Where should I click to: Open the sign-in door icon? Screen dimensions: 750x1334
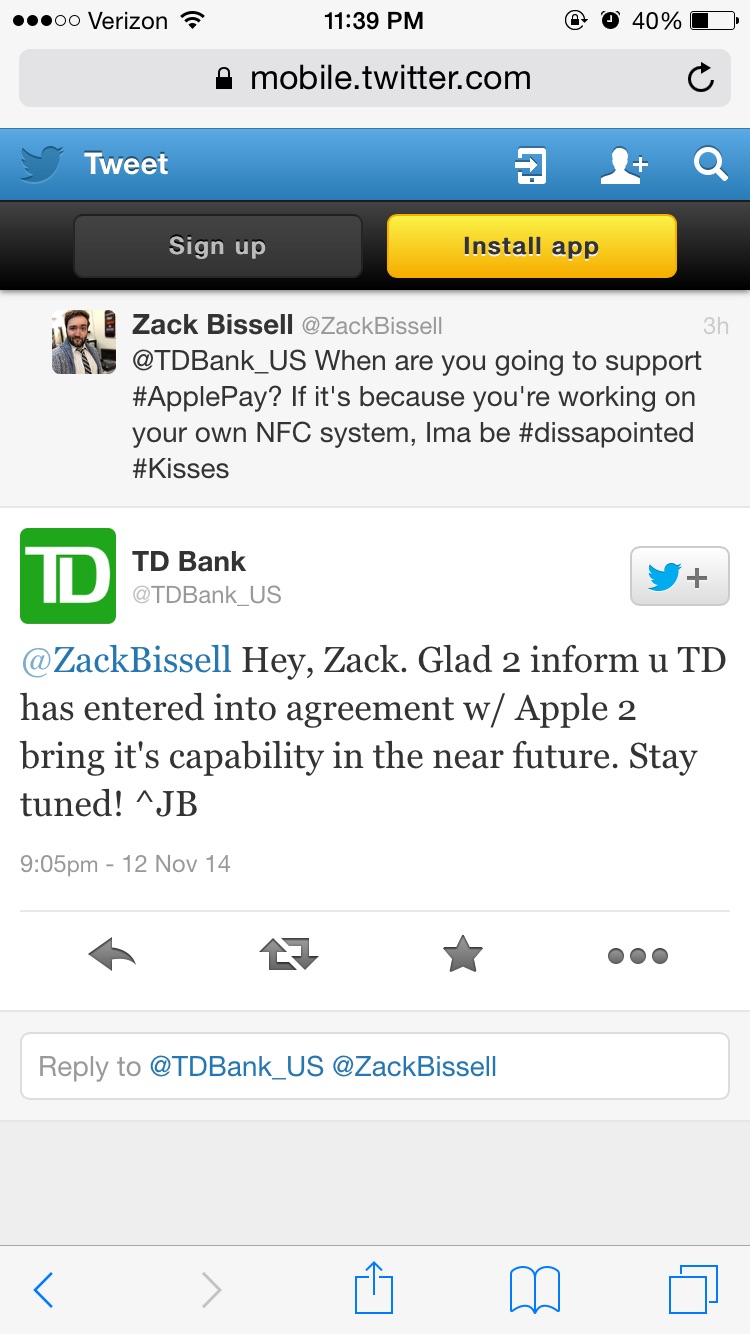(x=530, y=165)
